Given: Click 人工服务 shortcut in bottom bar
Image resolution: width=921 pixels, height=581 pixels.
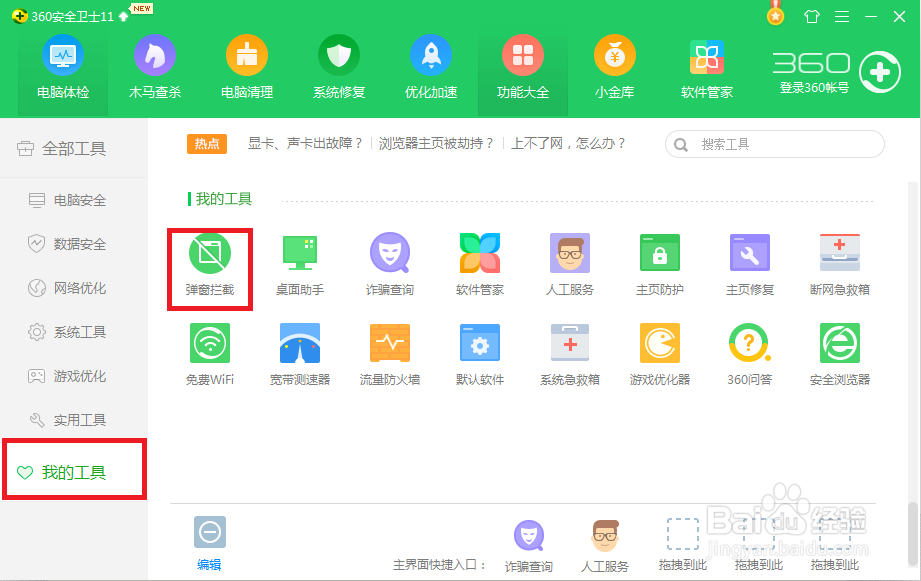Looking at the screenshot, I should pyautogui.click(x=605, y=546).
